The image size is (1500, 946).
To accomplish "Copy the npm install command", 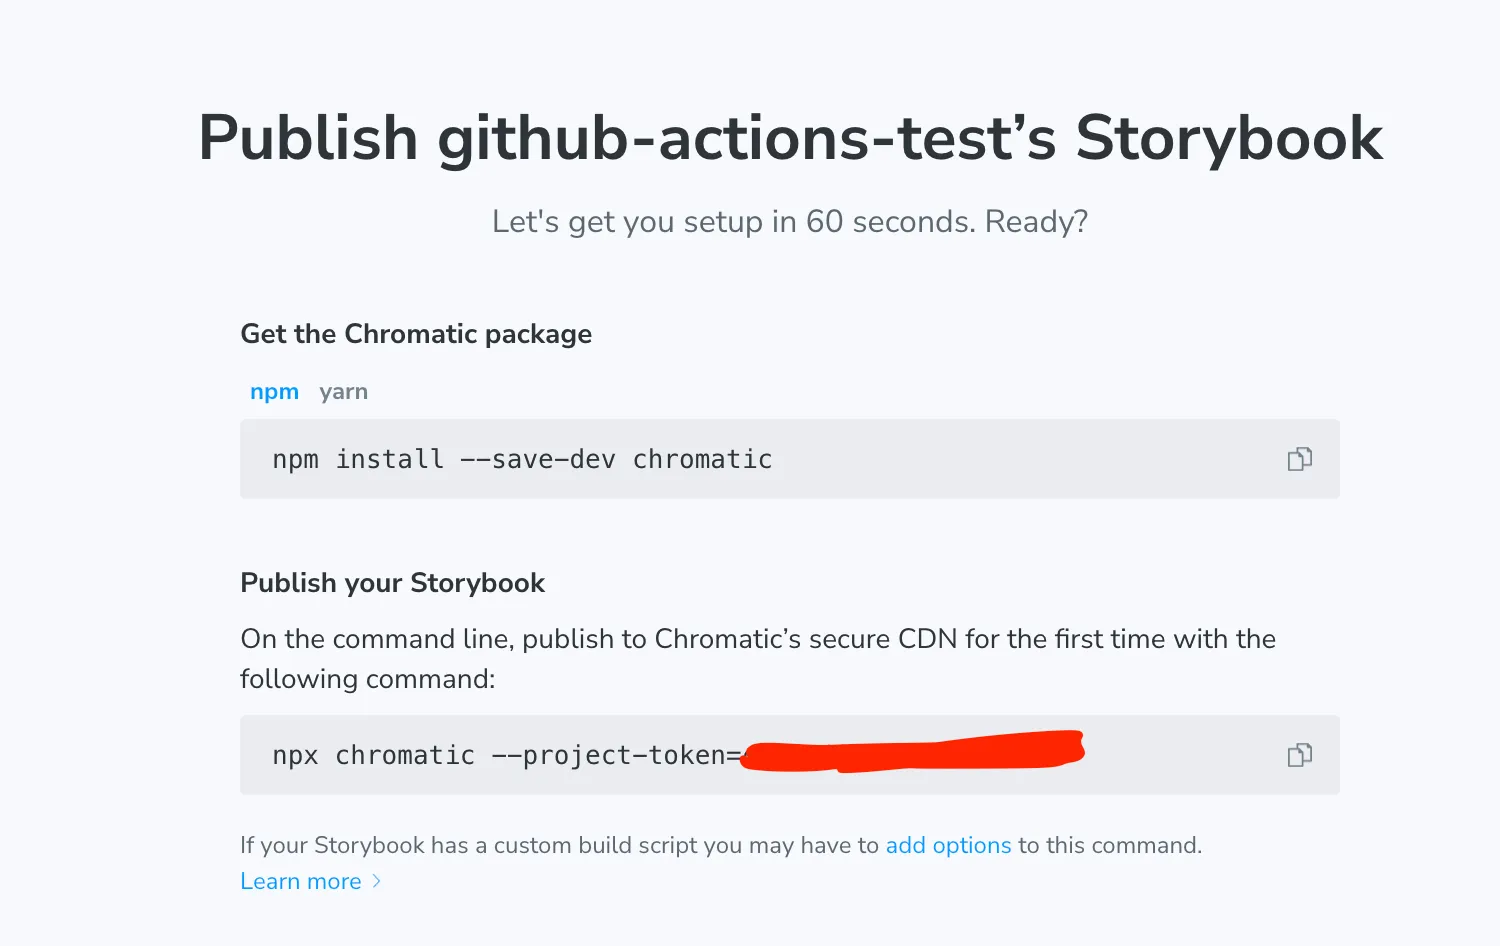I will pyautogui.click(x=1299, y=459).
